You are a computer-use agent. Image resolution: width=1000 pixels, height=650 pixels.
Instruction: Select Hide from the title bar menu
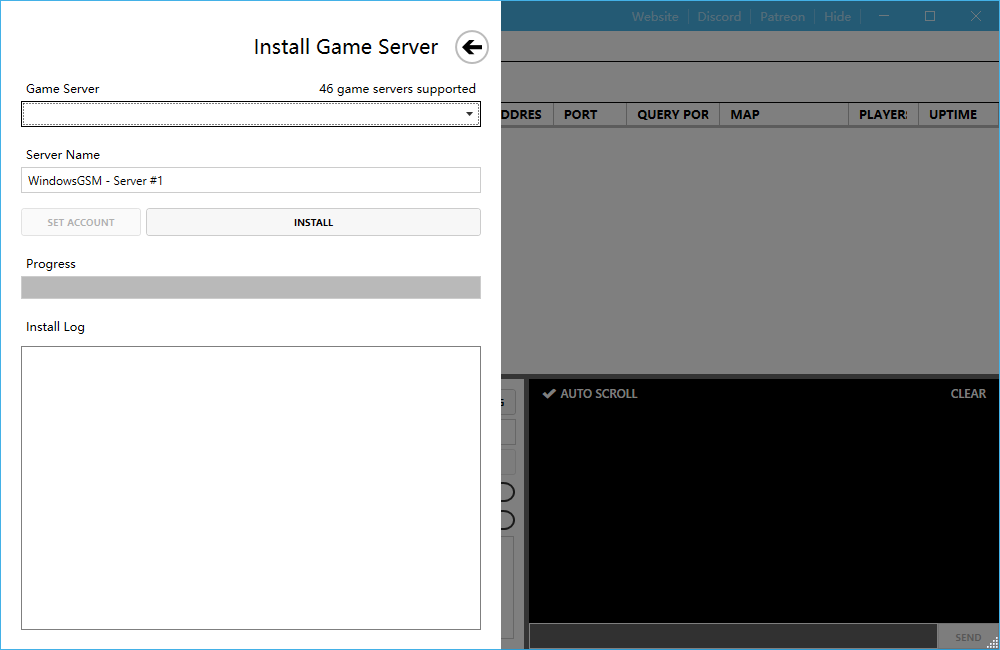[837, 16]
